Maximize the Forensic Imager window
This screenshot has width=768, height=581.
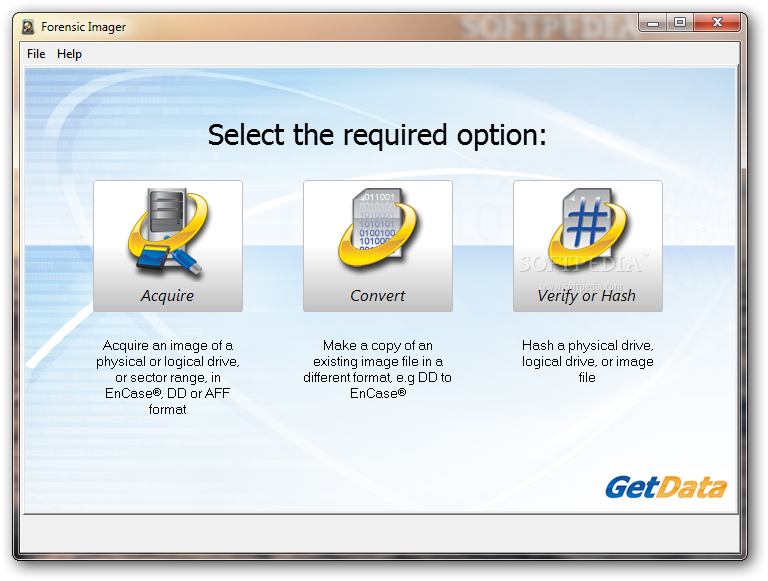click(680, 23)
